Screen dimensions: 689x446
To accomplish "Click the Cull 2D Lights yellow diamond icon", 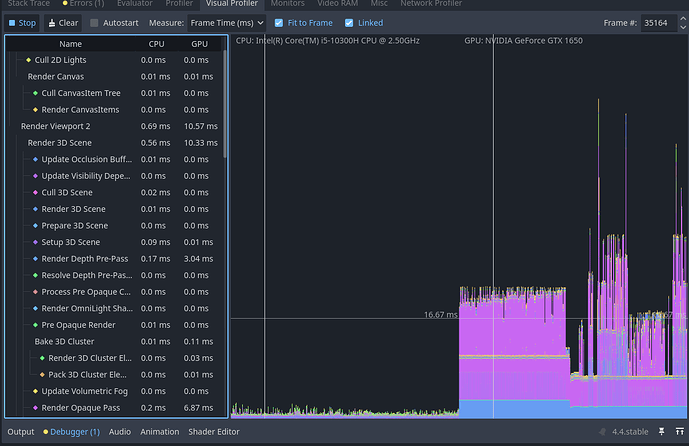I will pos(28,61).
